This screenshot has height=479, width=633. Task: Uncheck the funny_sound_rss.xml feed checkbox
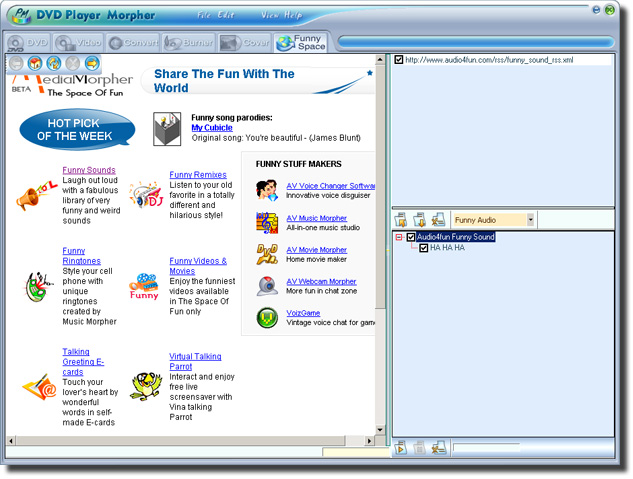(400, 60)
